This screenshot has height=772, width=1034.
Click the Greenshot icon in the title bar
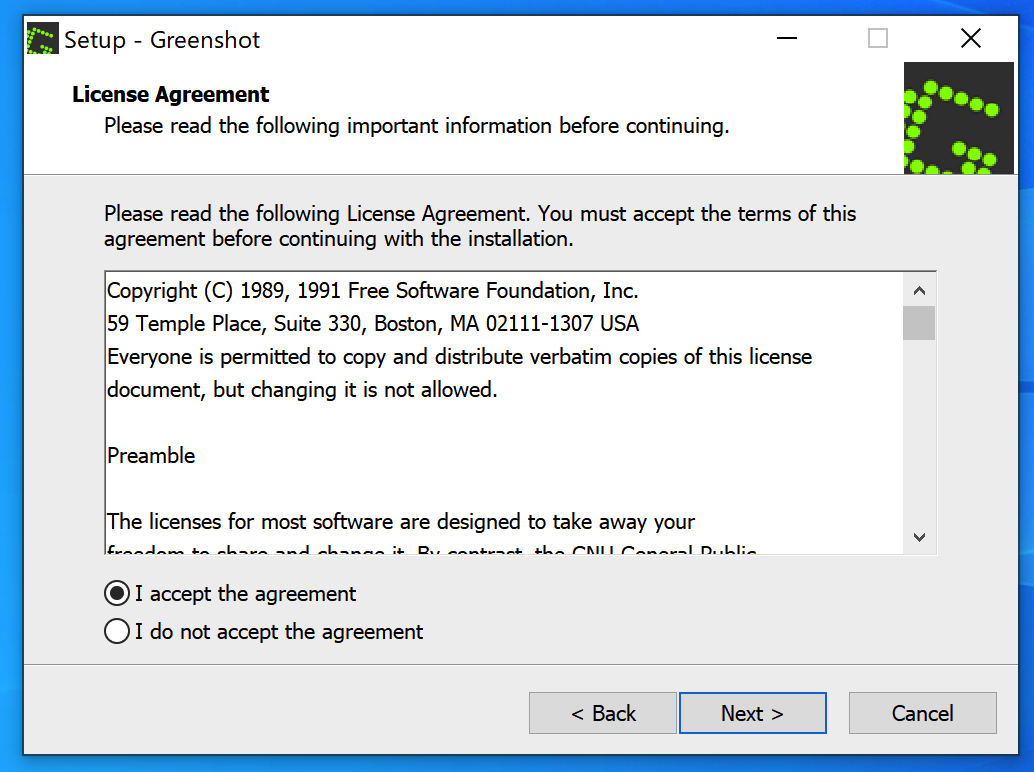[x=43, y=40]
